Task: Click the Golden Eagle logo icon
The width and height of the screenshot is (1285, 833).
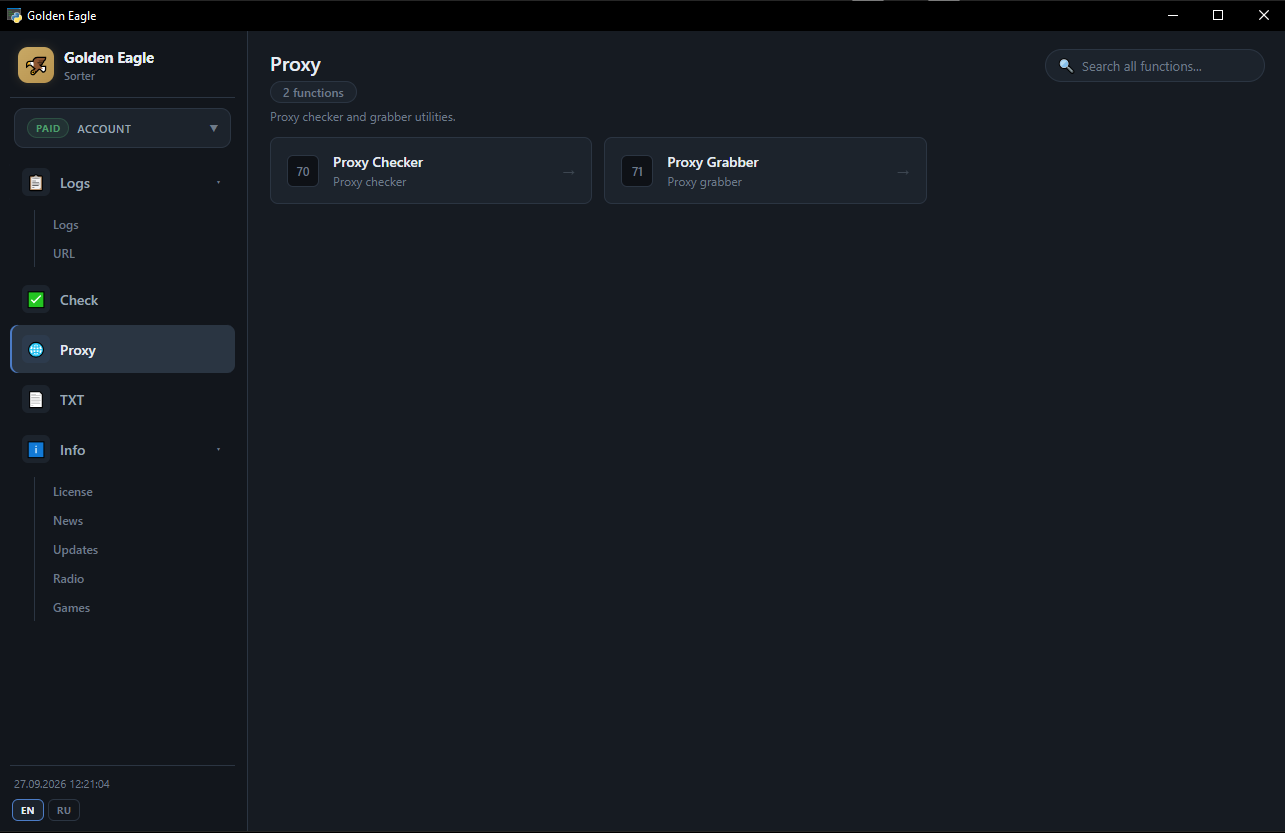Action: click(36, 65)
